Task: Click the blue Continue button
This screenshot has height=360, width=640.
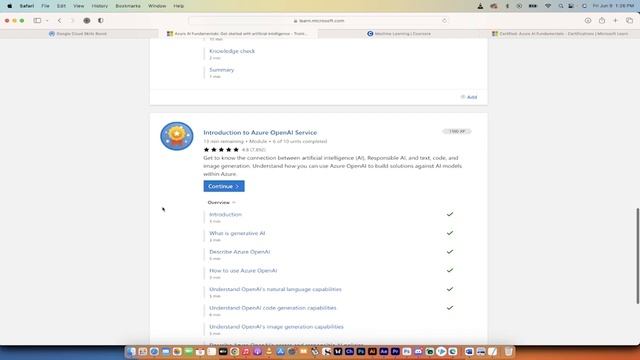Action: click(x=224, y=186)
